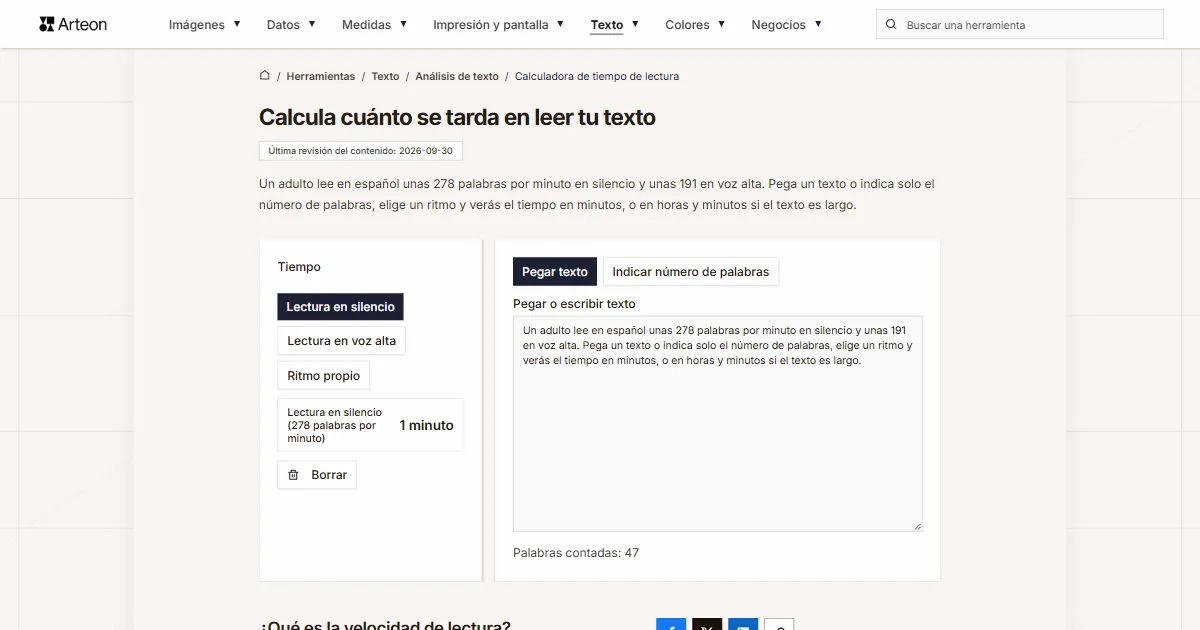This screenshot has width=1200, height=630.
Task: Expand the Colores menu
Action: click(695, 24)
